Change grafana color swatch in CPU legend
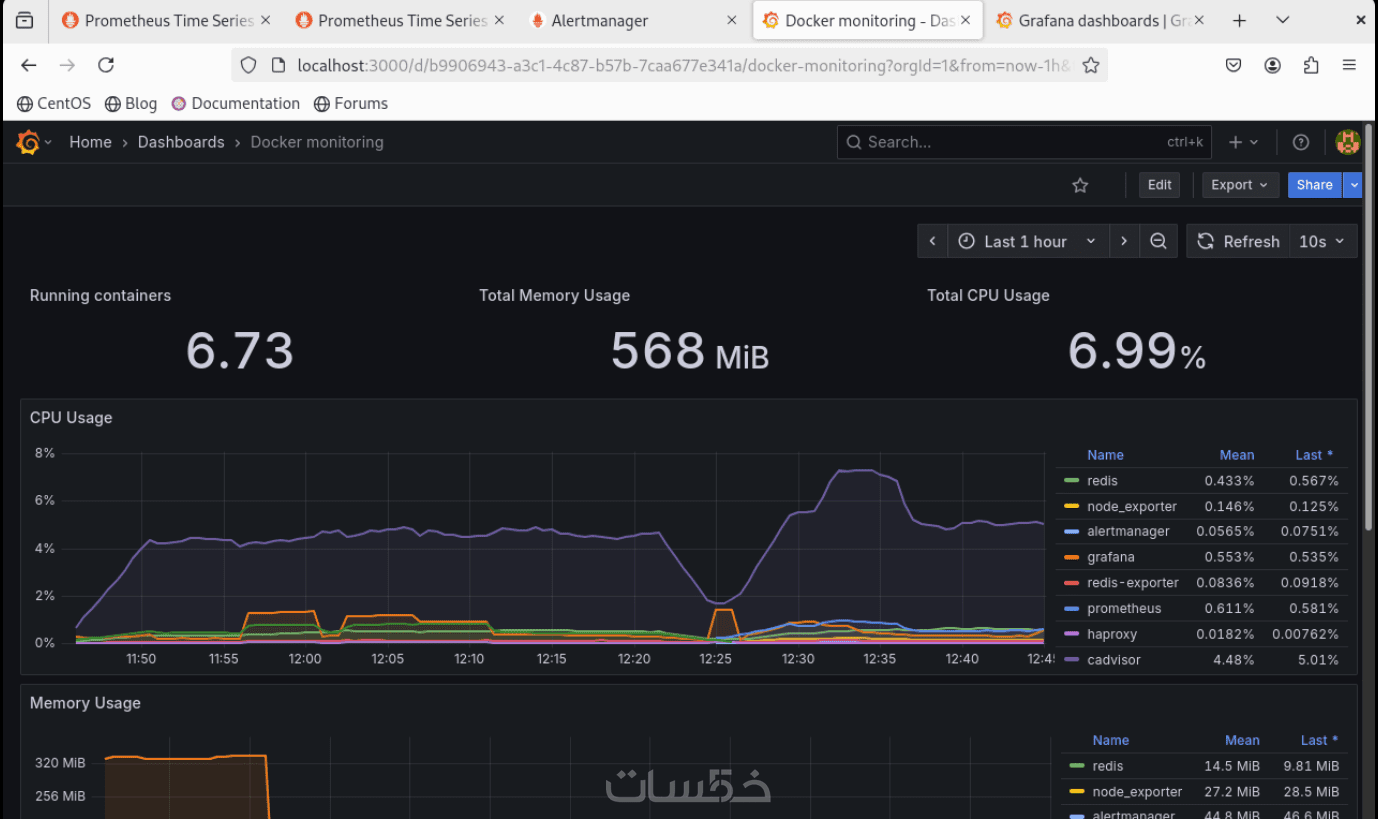Screen dimensions: 1378x819 [1072, 557]
